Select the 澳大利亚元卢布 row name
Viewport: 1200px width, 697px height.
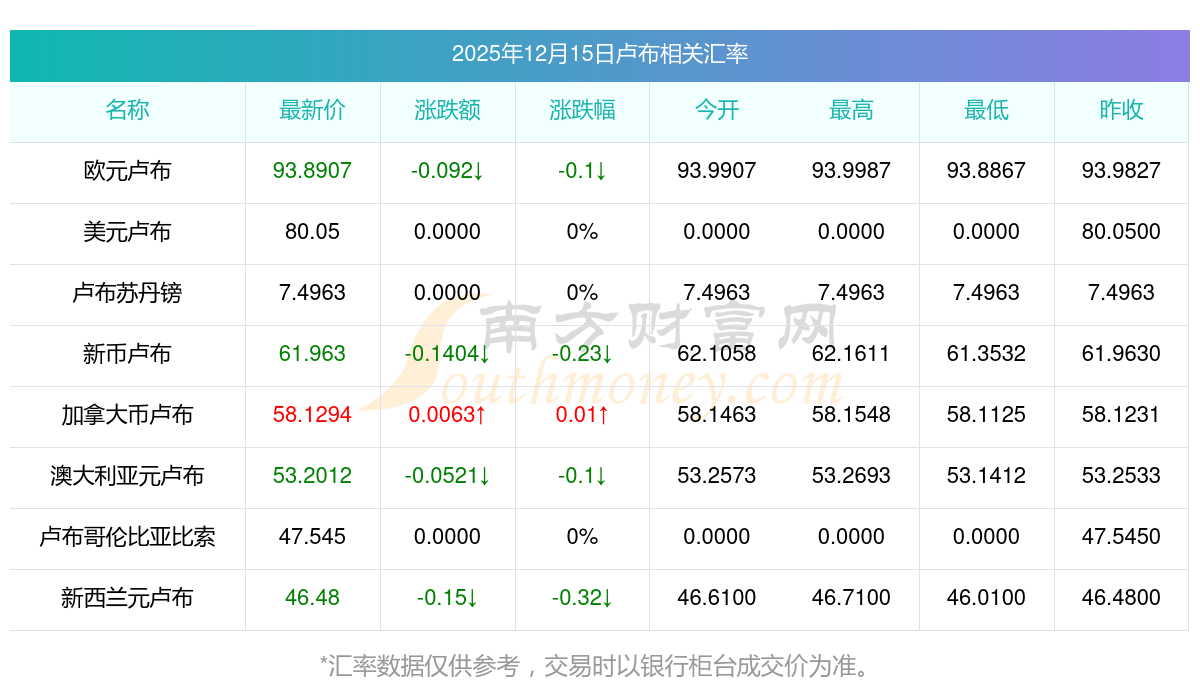tap(127, 476)
